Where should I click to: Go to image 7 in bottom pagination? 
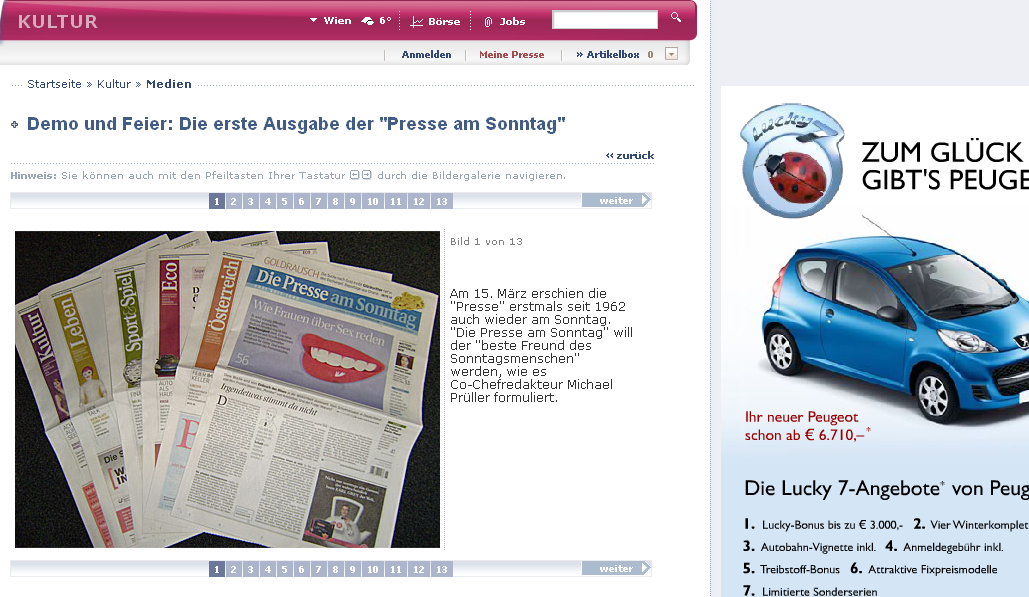pos(319,569)
